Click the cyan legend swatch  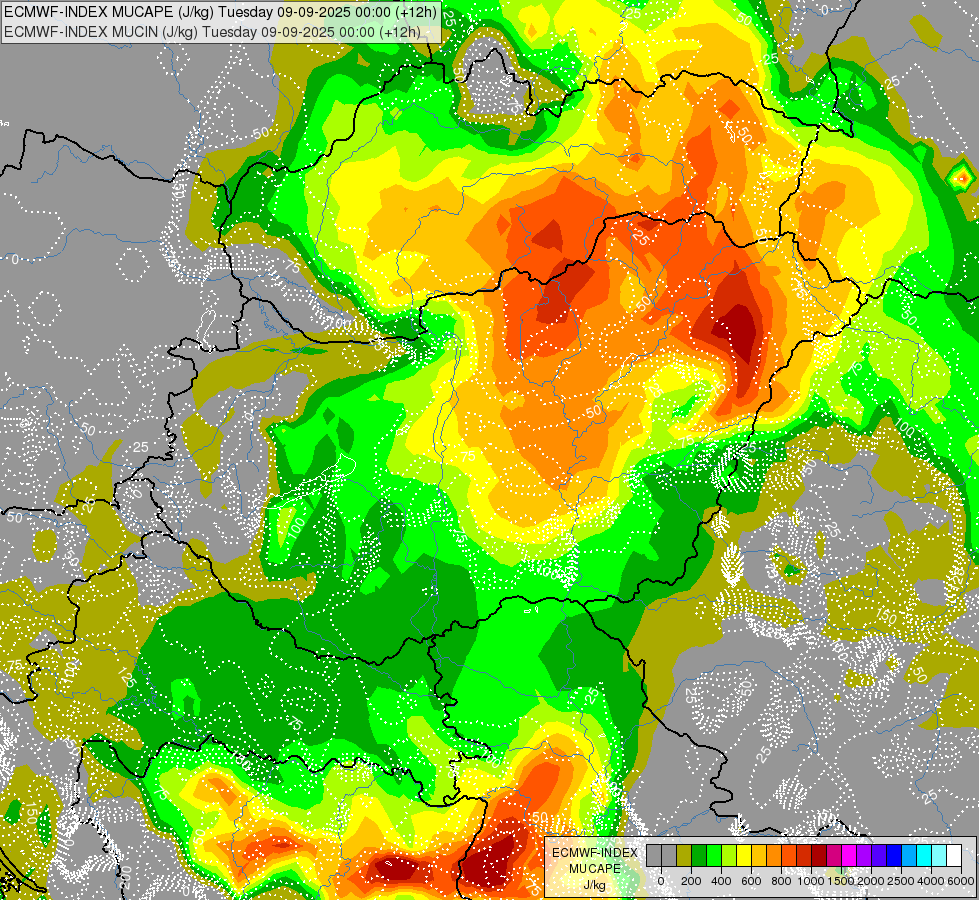tap(924, 855)
